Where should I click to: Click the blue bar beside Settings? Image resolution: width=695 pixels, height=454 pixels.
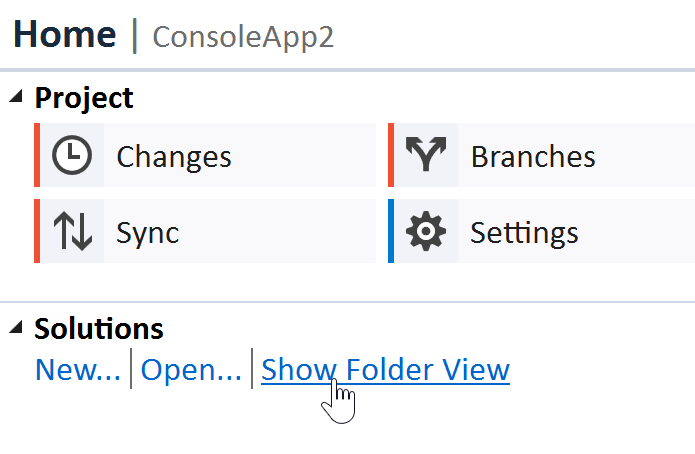[391, 232]
